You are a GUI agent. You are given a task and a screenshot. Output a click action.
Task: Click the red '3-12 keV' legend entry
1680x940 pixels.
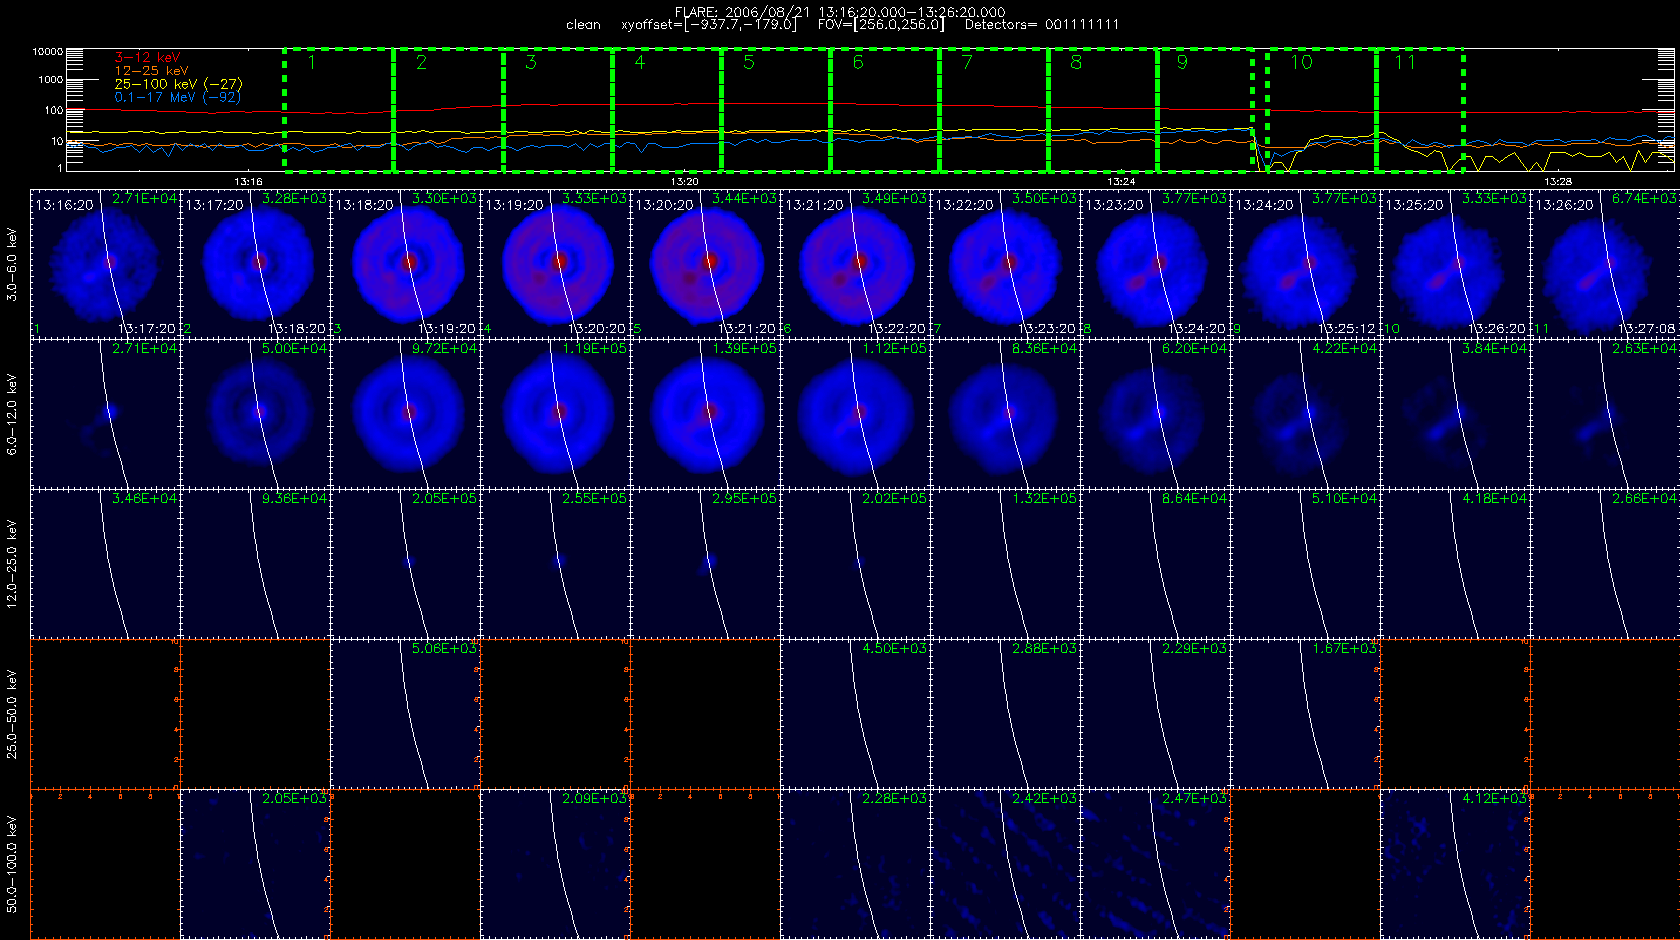tap(147, 58)
